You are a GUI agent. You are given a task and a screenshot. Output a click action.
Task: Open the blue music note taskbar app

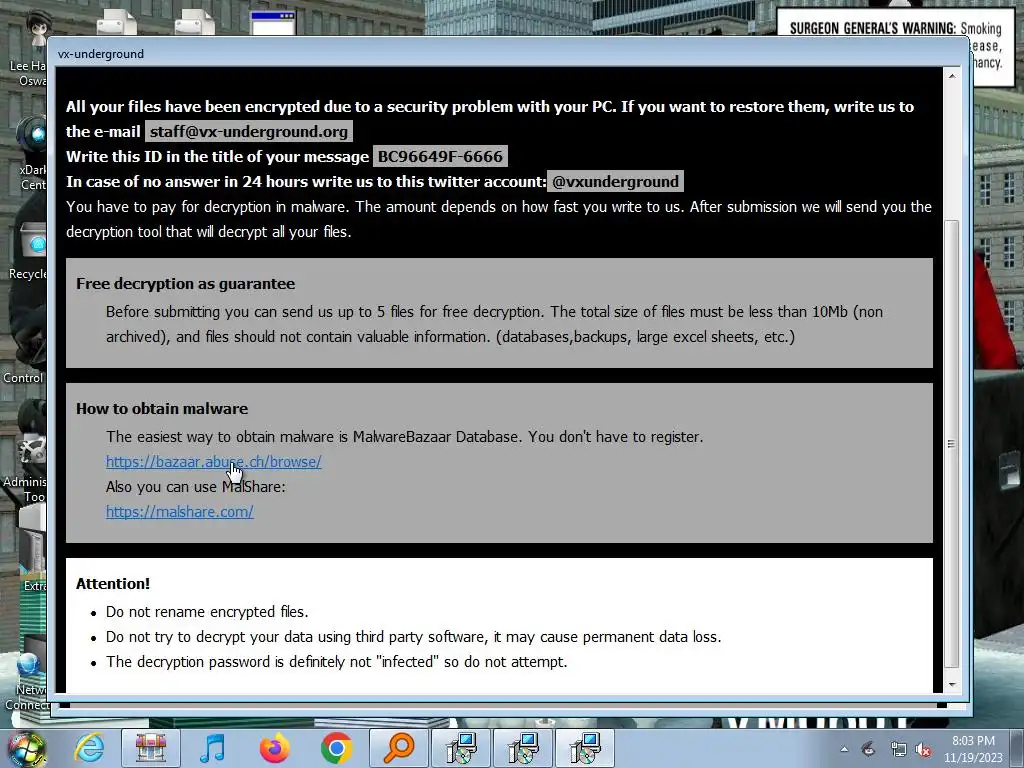pos(212,748)
